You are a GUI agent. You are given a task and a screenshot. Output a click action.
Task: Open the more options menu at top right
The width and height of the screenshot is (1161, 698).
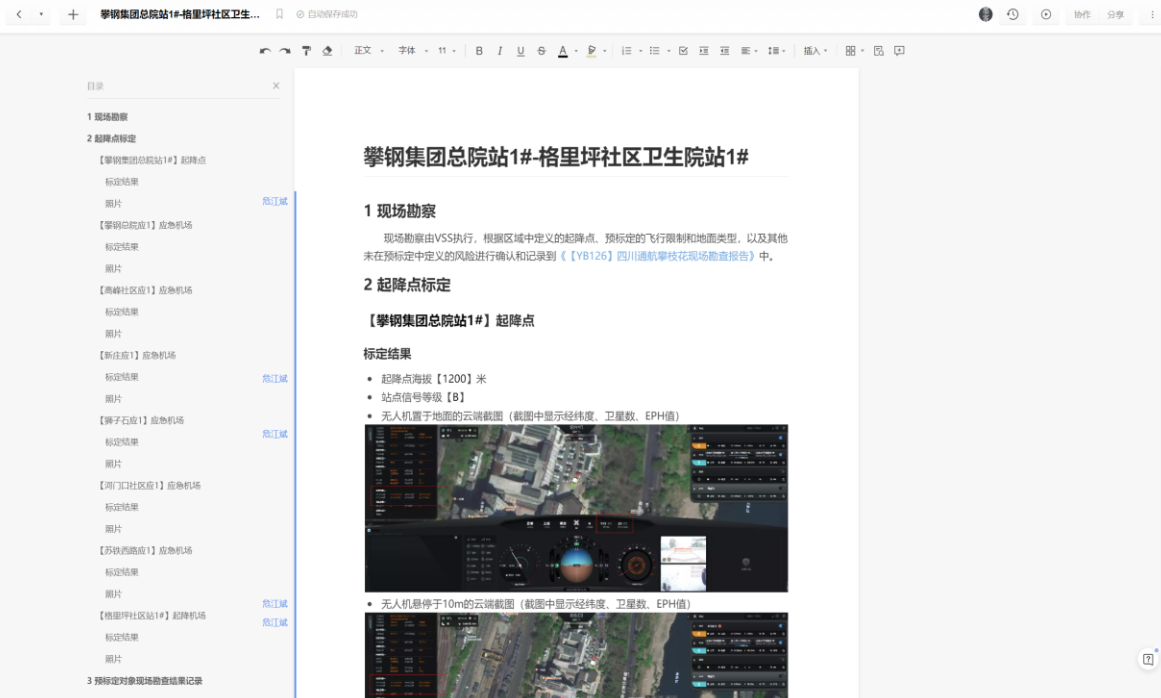click(1150, 14)
